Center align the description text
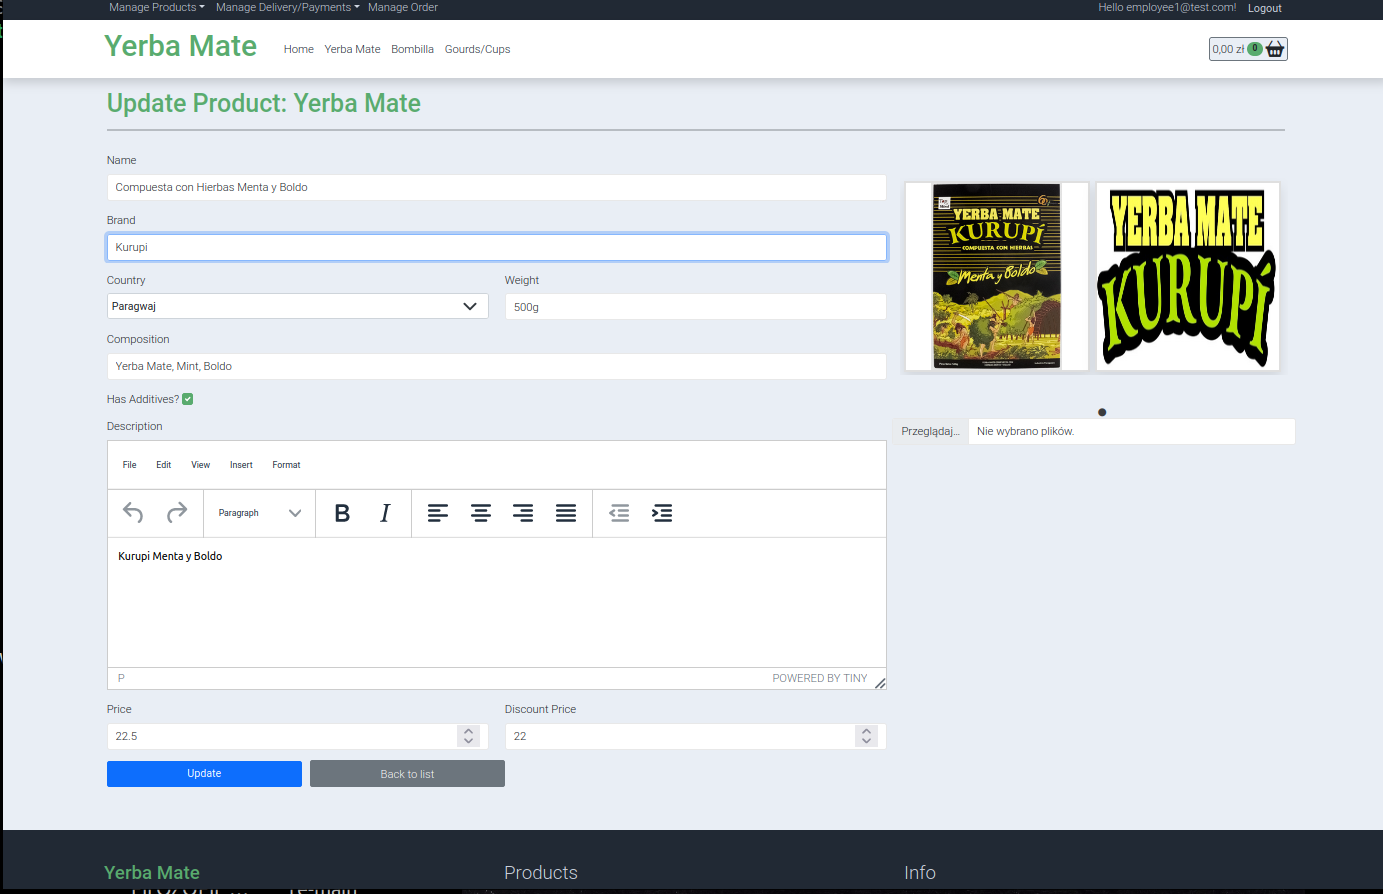The width and height of the screenshot is (1383, 894). click(481, 513)
